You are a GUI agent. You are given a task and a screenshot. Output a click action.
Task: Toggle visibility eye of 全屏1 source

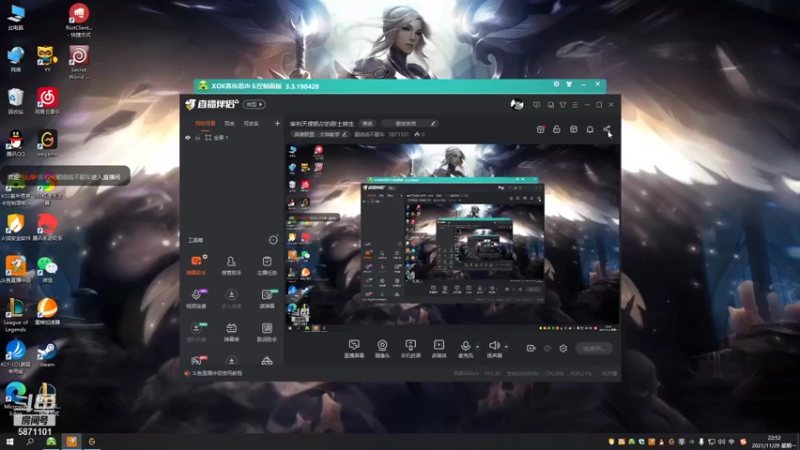point(188,138)
